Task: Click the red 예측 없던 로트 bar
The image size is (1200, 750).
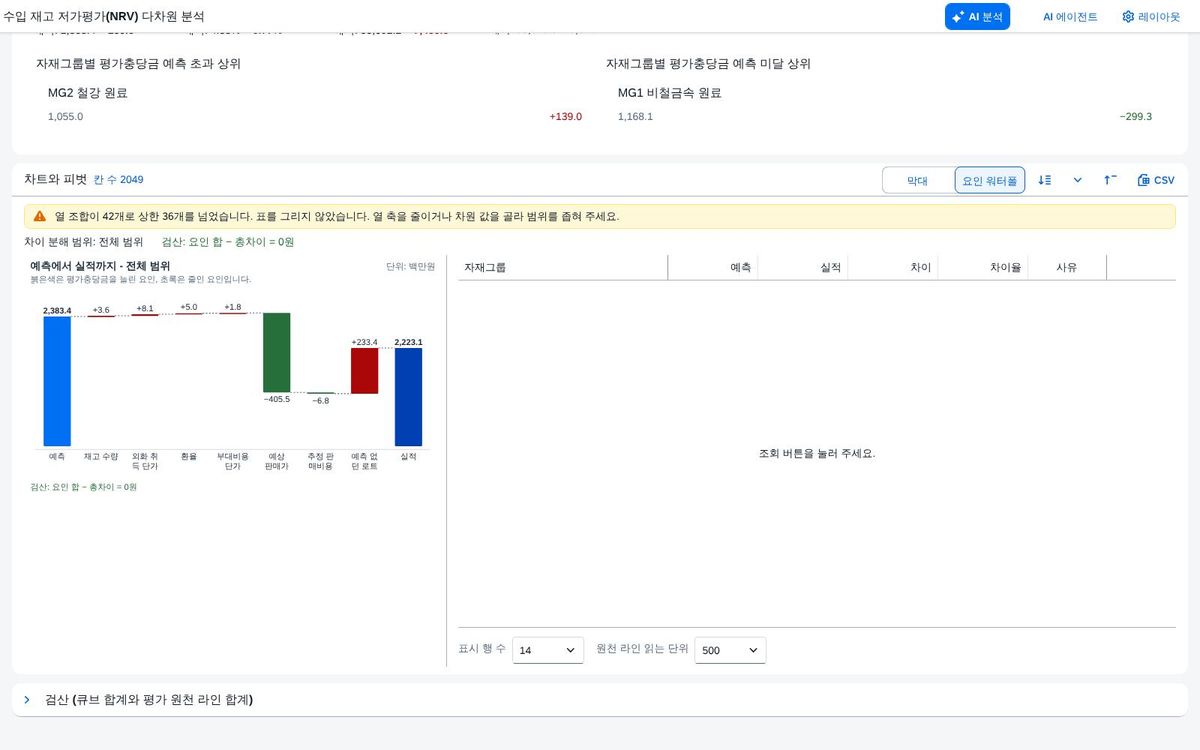Action: click(365, 370)
